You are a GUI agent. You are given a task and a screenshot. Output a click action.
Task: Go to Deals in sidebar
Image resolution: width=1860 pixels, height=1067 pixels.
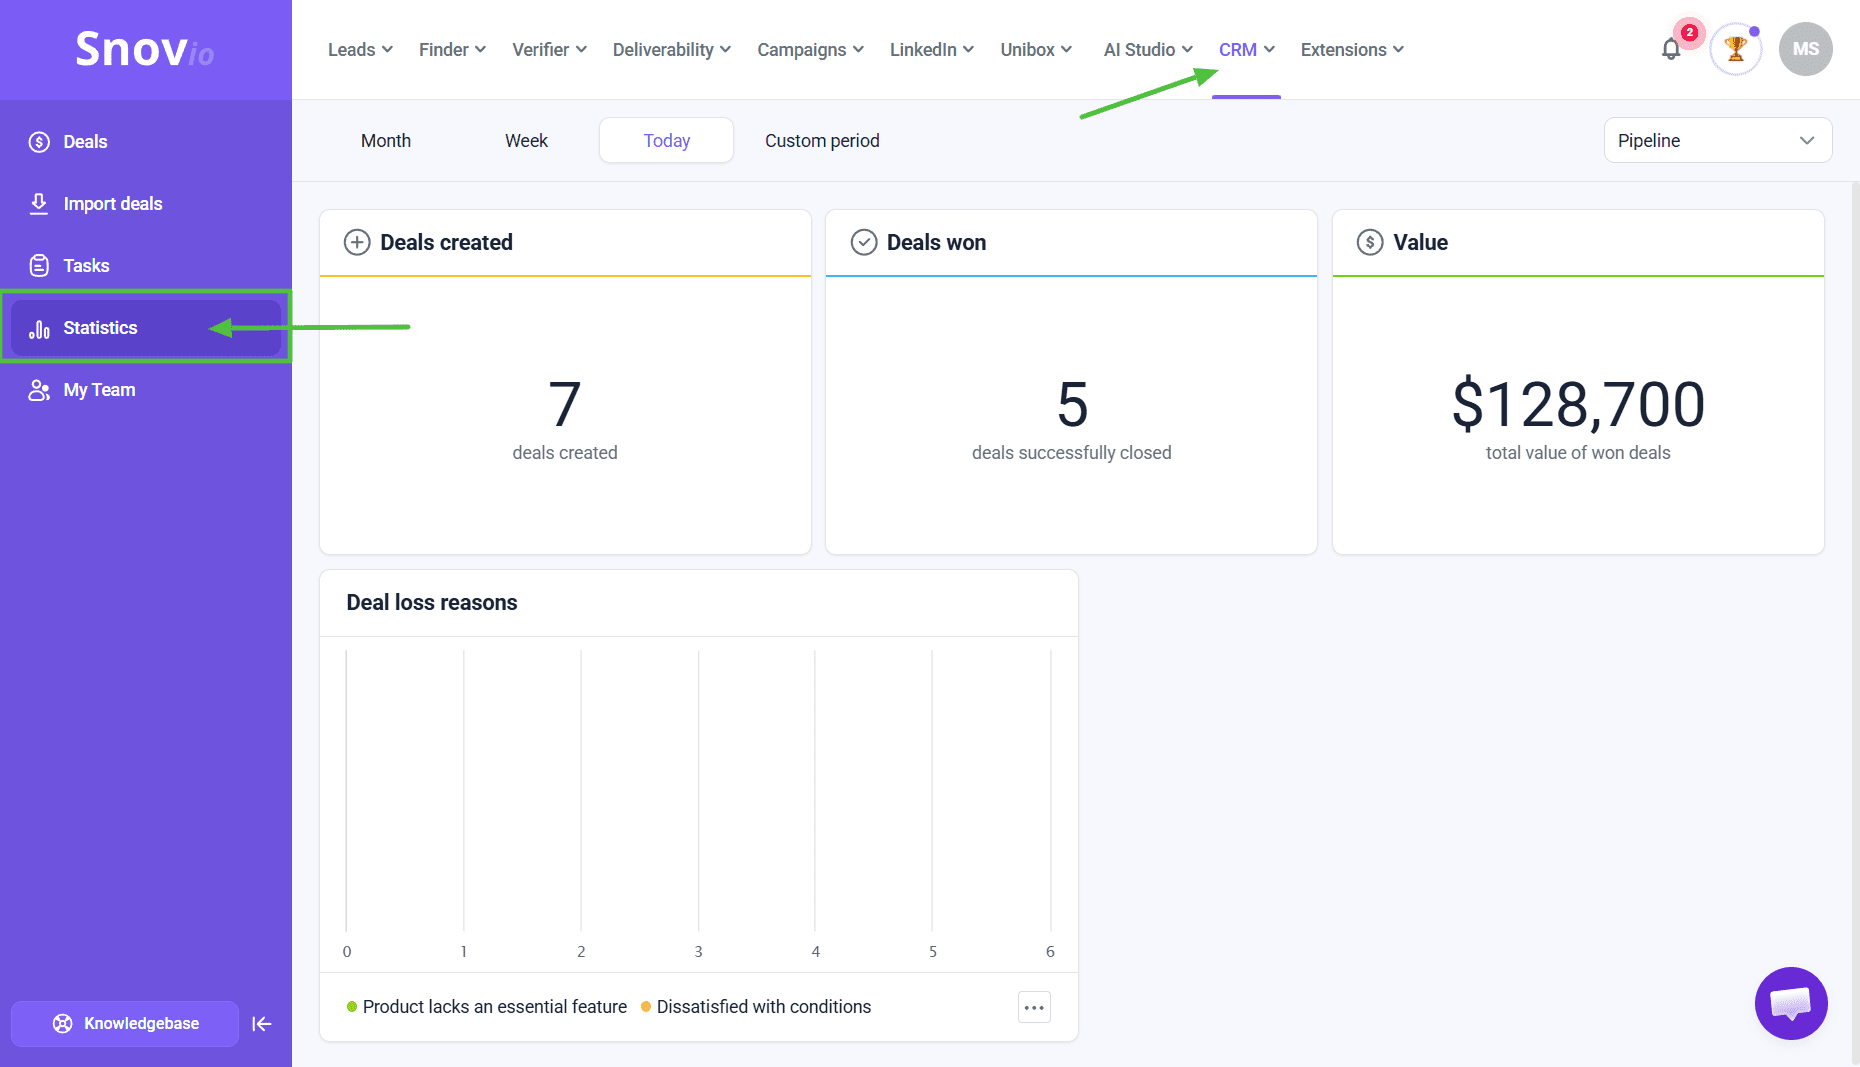click(85, 142)
